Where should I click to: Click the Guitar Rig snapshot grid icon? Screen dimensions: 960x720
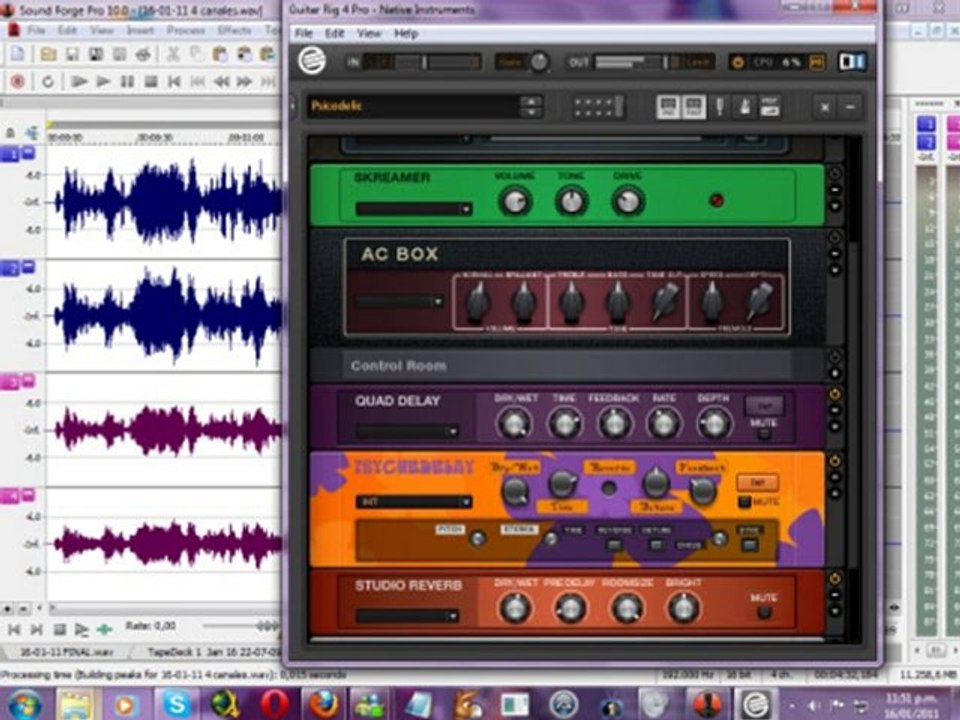click(x=598, y=107)
